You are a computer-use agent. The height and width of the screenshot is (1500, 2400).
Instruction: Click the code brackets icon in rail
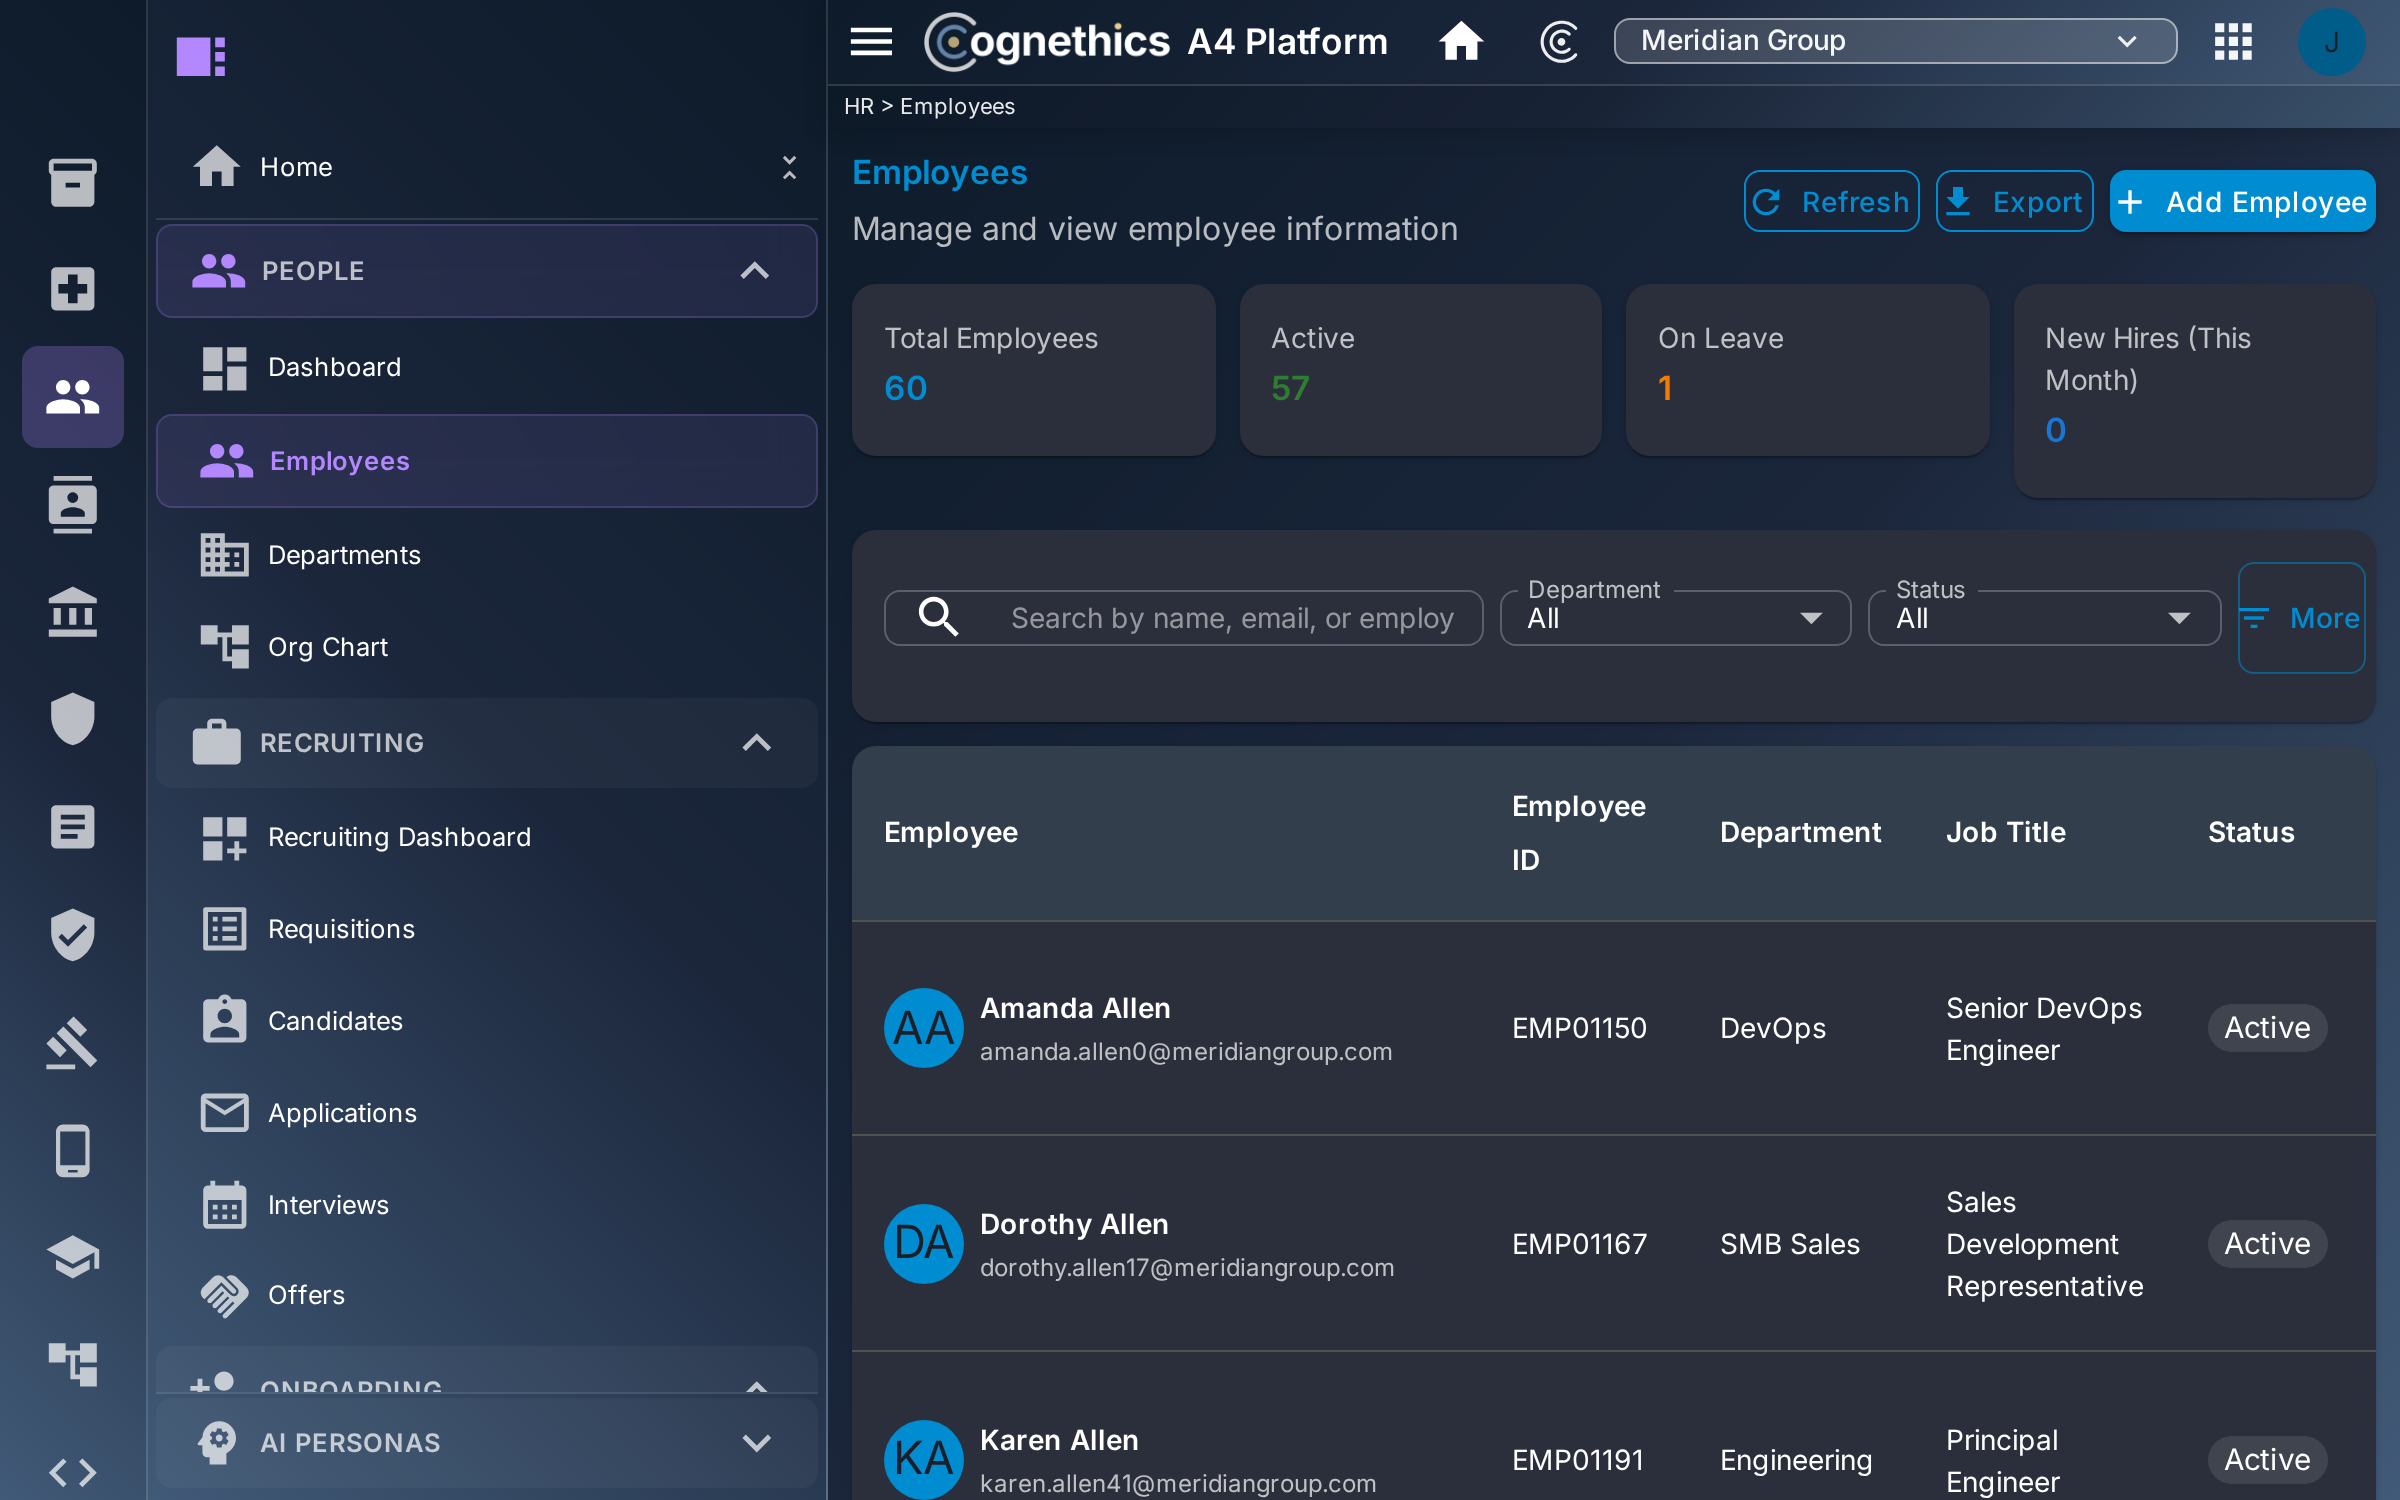click(72, 1472)
